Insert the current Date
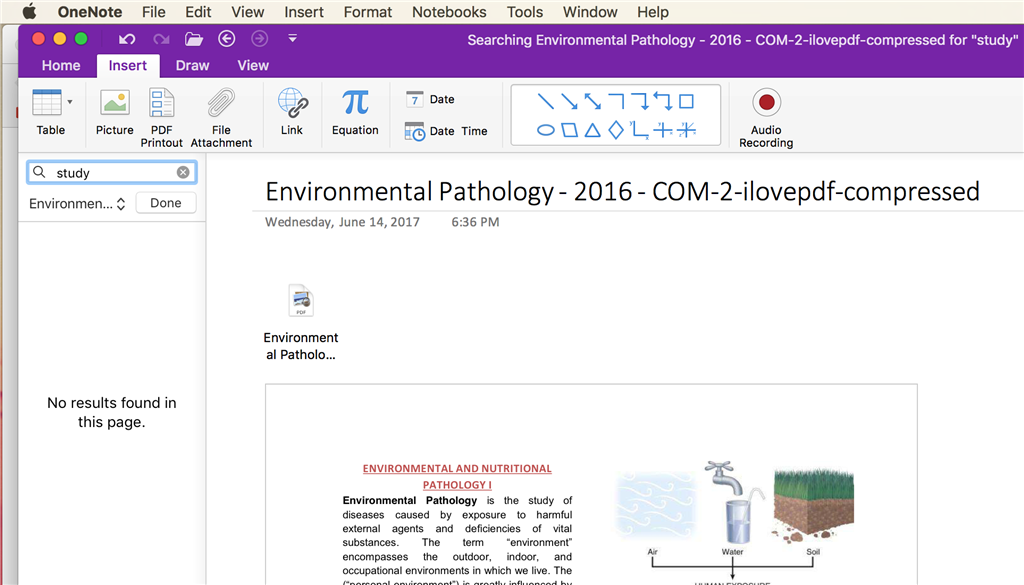Image resolution: width=1024 pixels, height=585 pixels. 430,99
